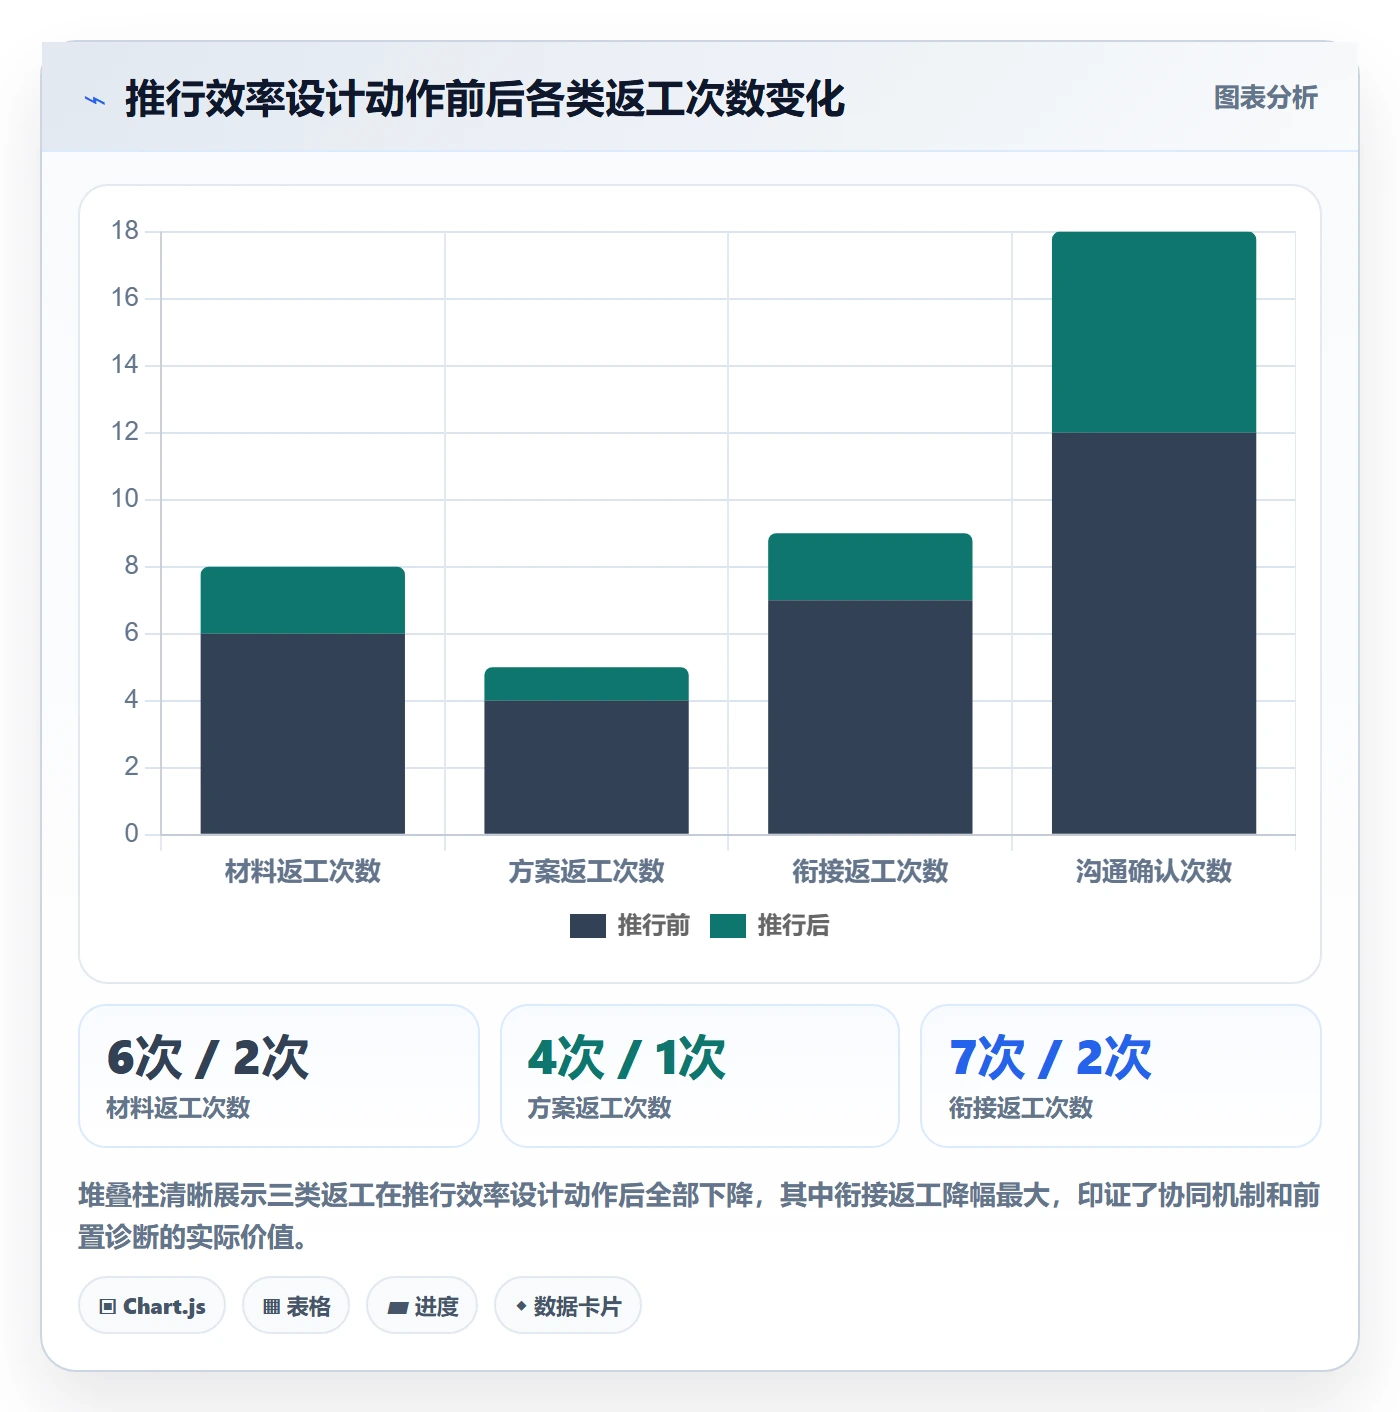Toggle the 推行前 legend item
Viewport: 1400px width, 1412px height.
[630, 925]
